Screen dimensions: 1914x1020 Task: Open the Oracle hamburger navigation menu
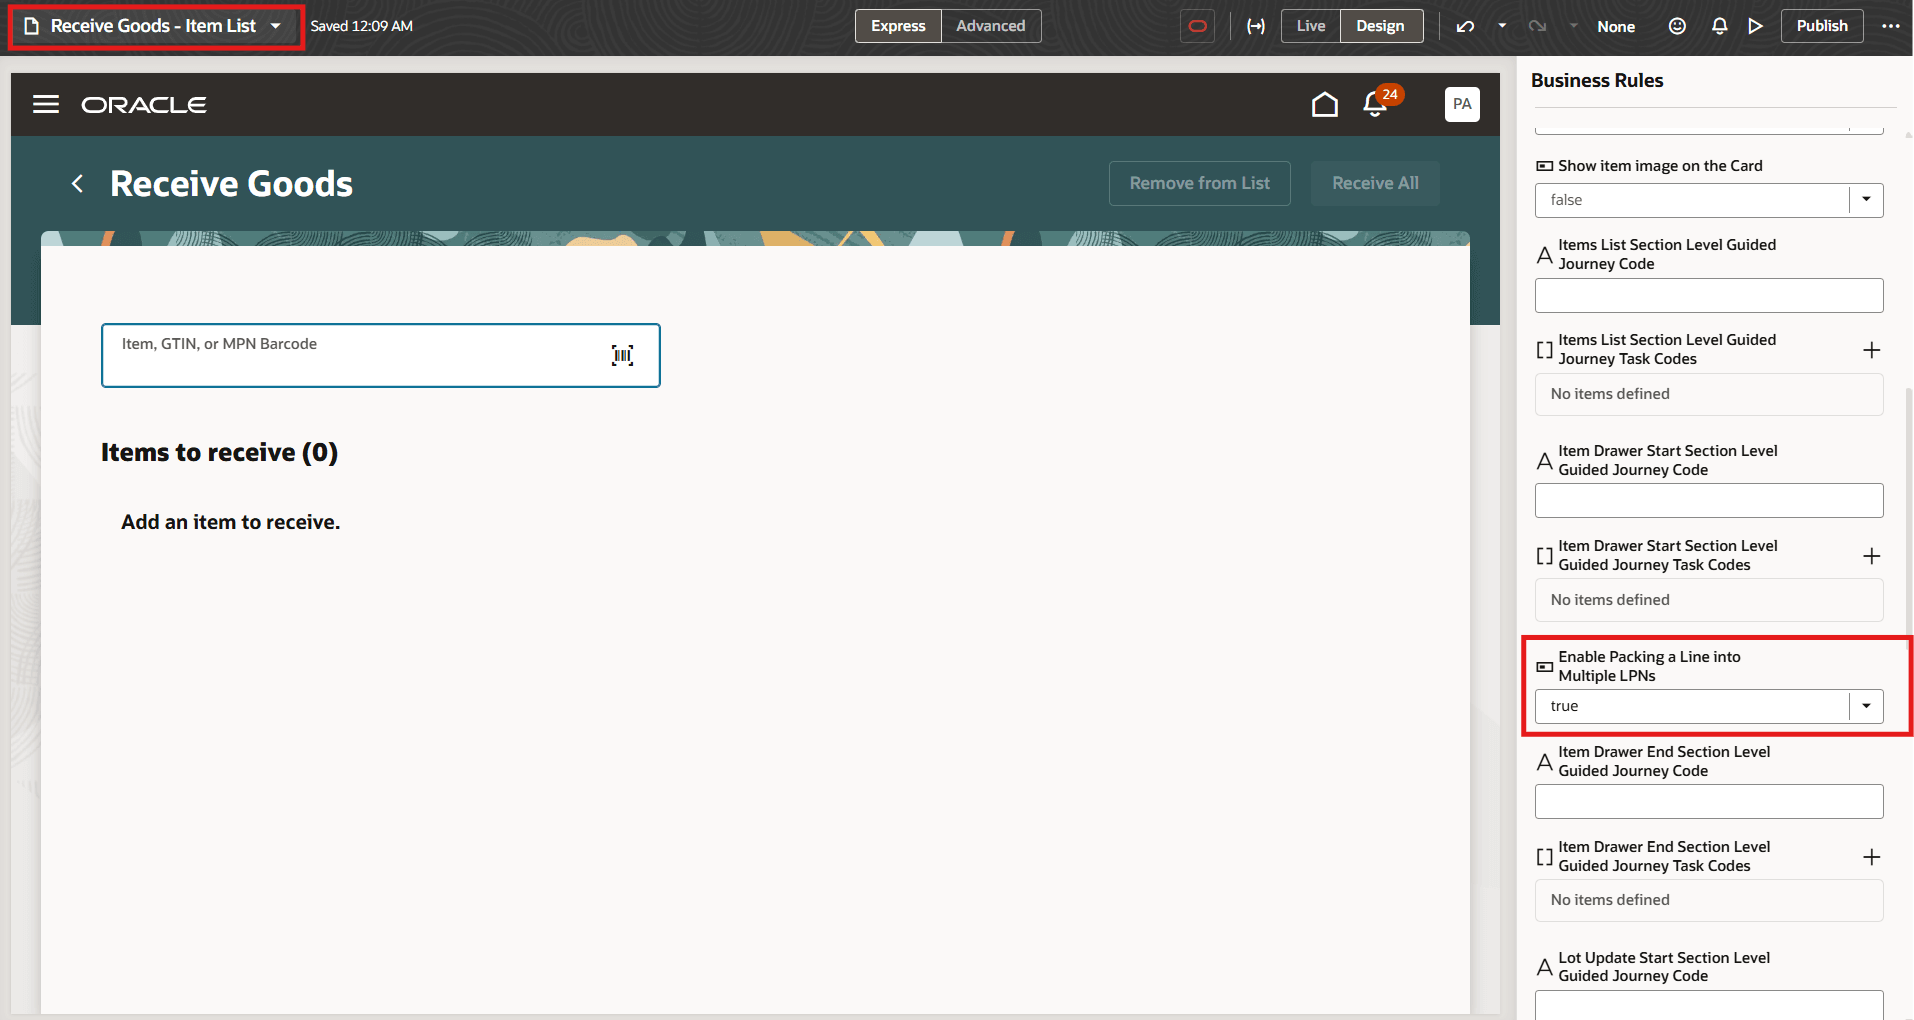[x=46, y=104]
